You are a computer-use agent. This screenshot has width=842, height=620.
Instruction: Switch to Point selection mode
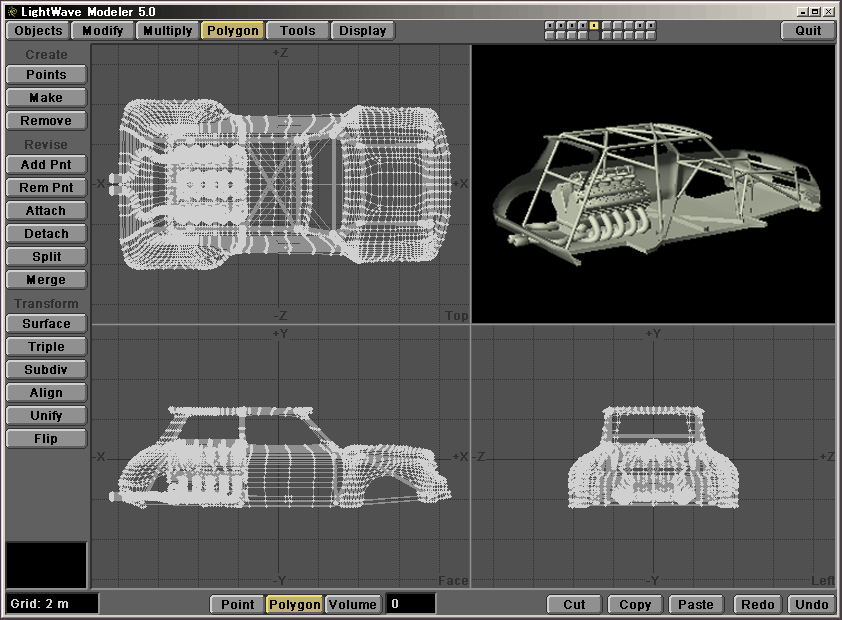[x=237, y=604]
